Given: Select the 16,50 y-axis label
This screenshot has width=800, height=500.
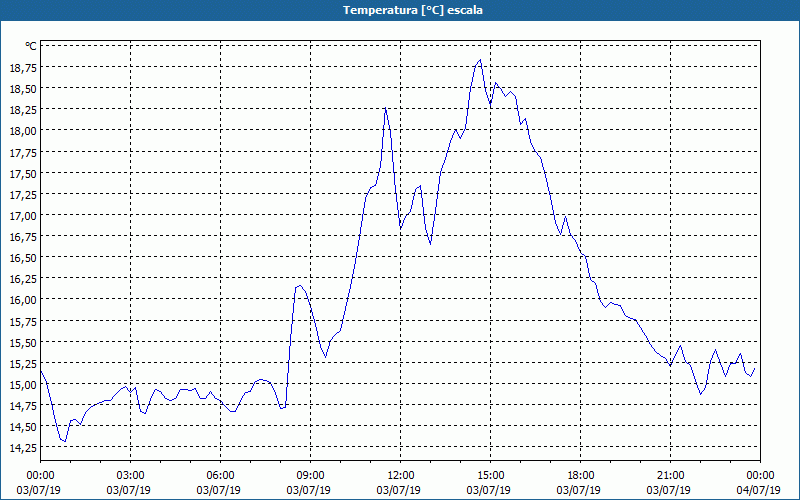Looking at the screenshot, I should [23, 257].
